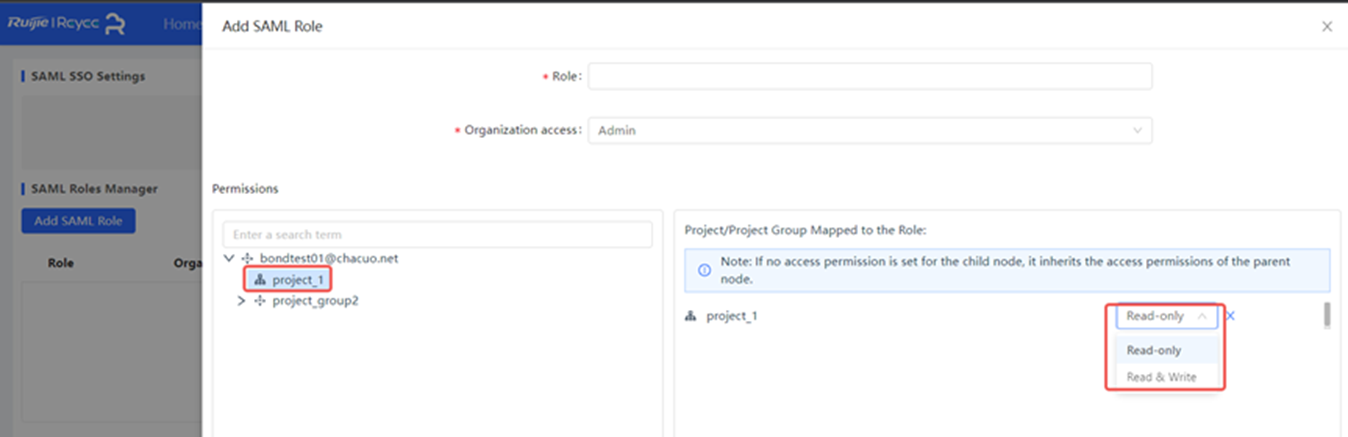
Task: Click the Add SAML Role button
Action: pos(78,221)
